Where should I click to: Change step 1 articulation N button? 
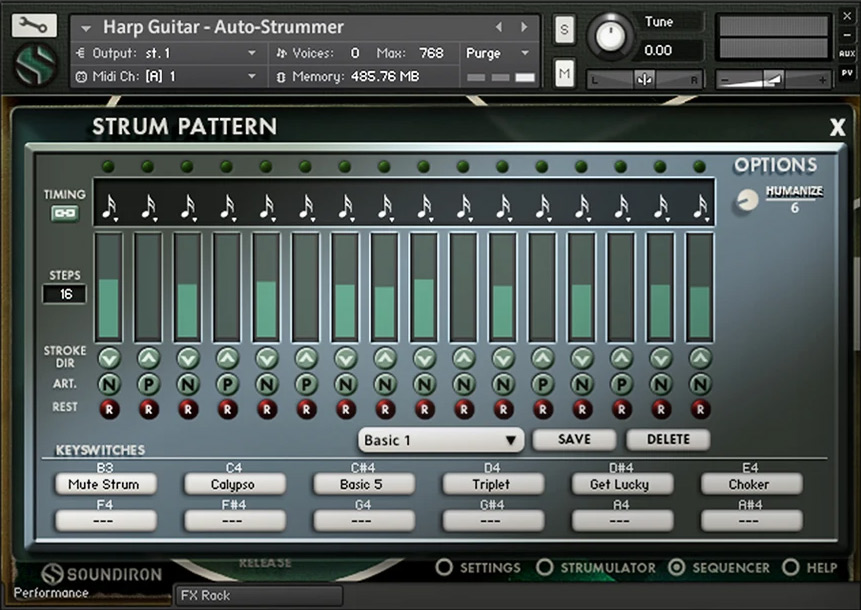tap(109, 384)
